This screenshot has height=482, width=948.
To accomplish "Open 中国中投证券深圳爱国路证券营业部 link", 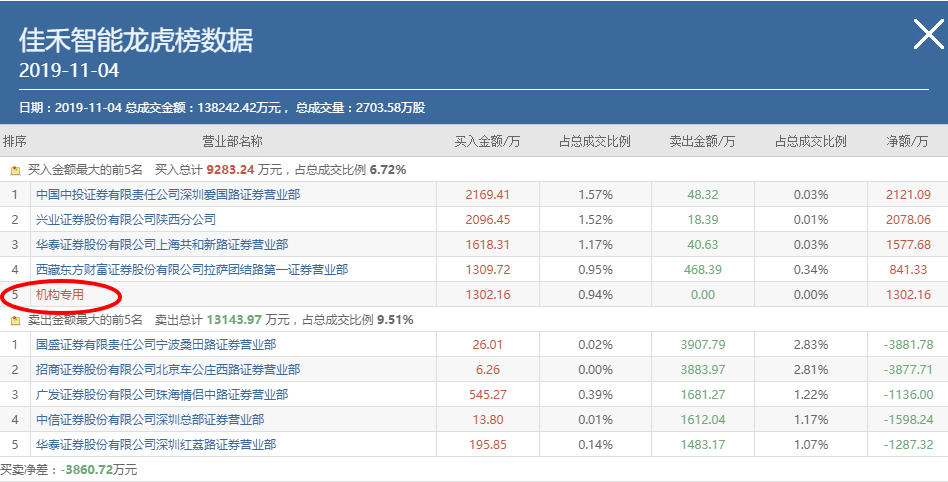I will (168, 195).
